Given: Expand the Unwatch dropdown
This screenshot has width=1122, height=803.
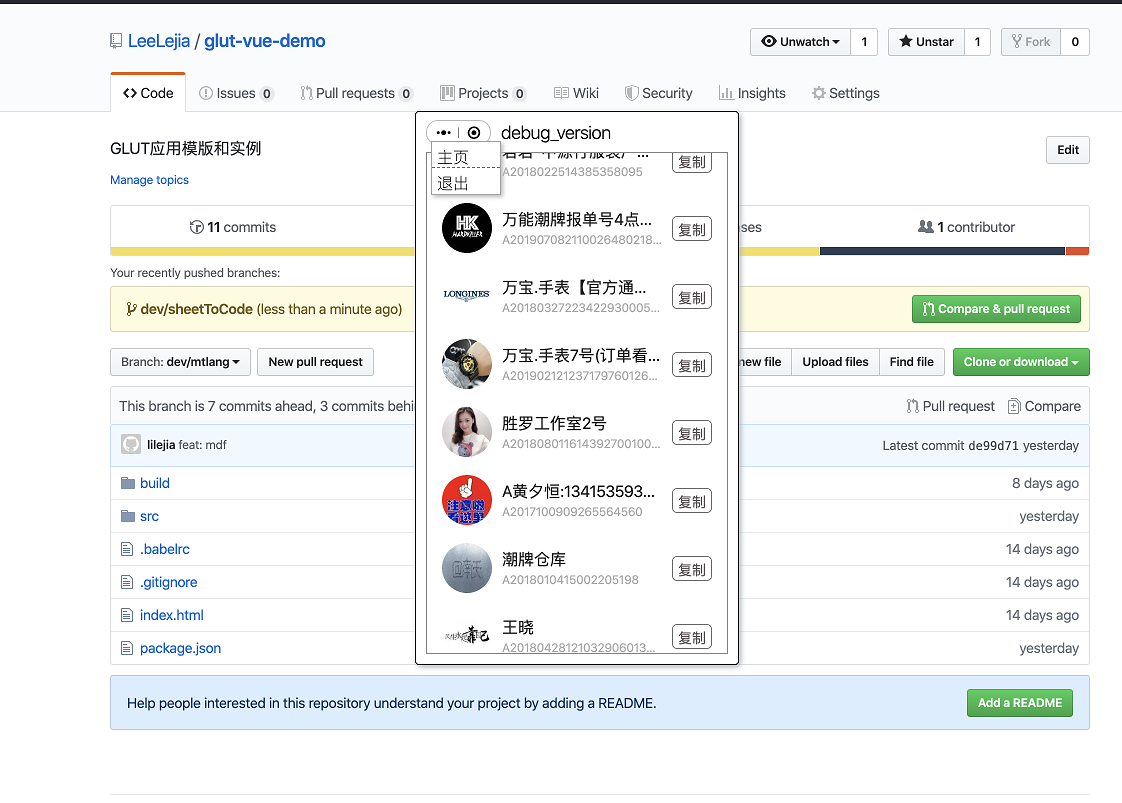Looking at the screenshot, I should click(x=800, y=42).
